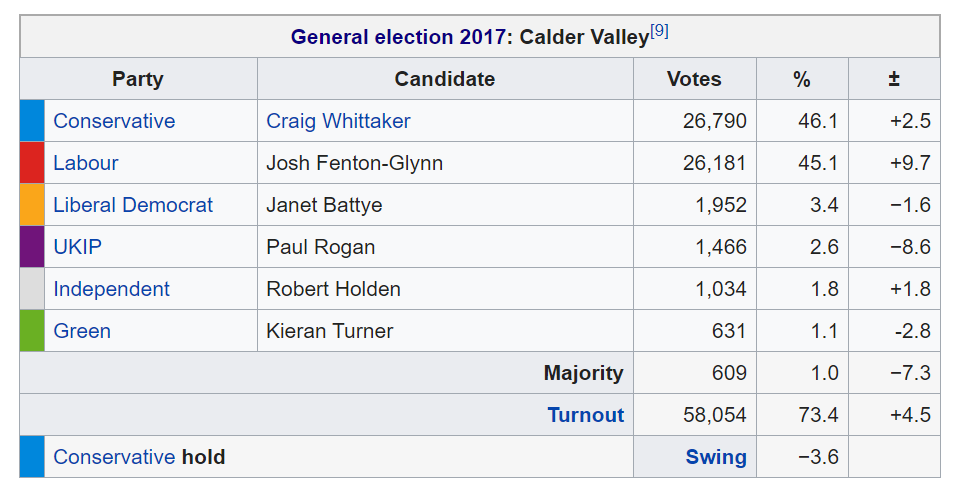This screenshot has width=957, height=491.
Task: Open the Swing link
Action: point(715,457)
